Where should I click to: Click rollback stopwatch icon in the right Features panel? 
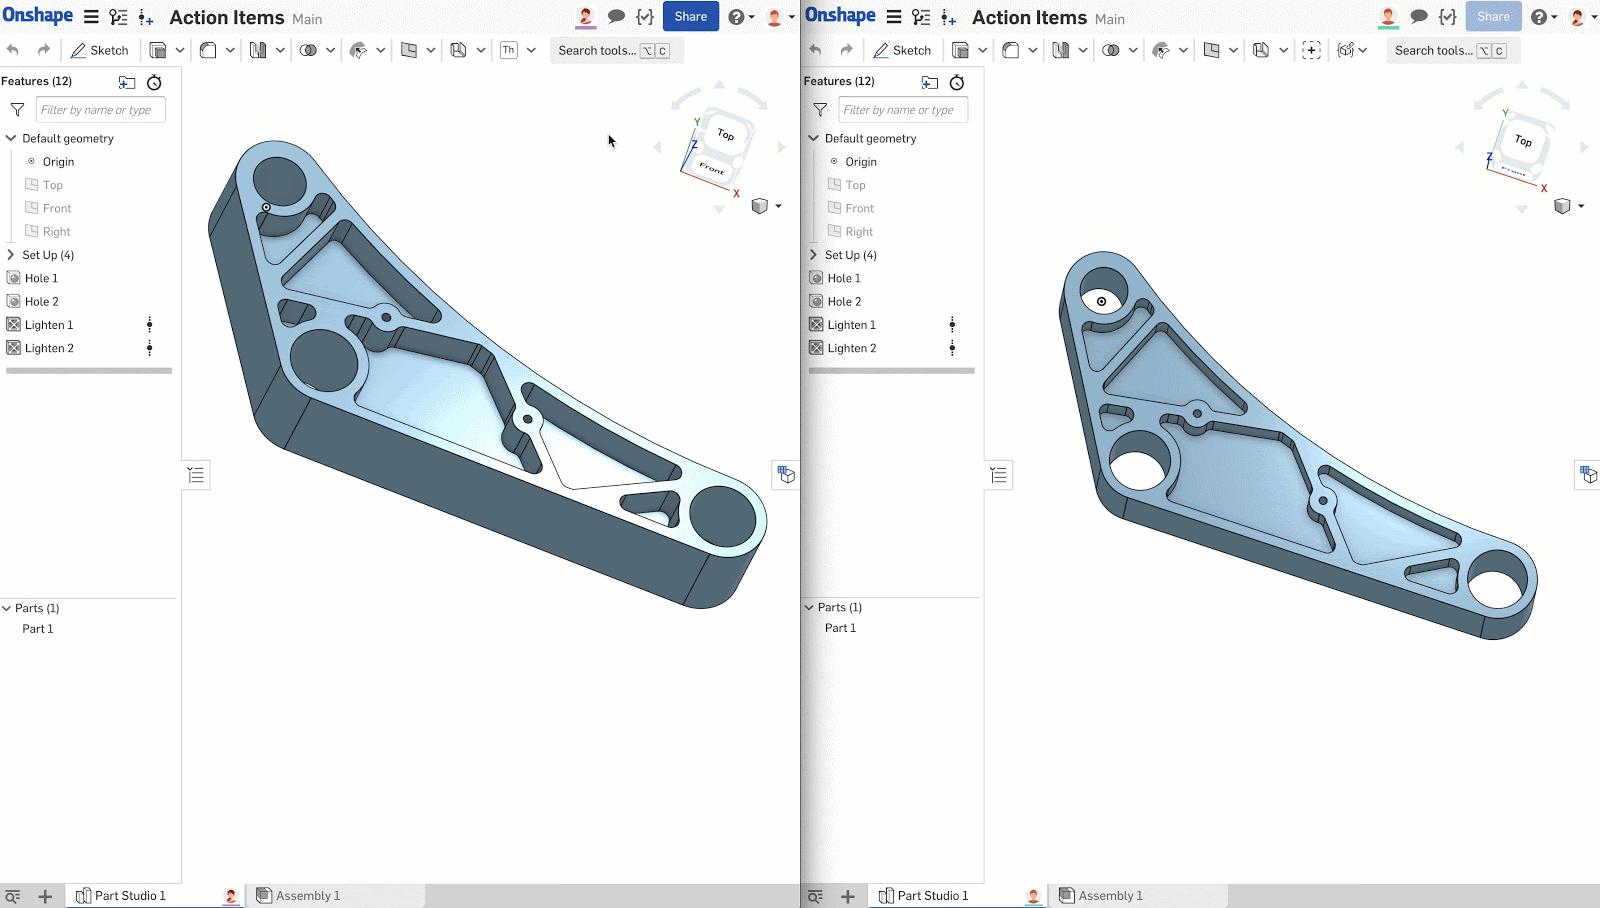(x=957, y=82)
